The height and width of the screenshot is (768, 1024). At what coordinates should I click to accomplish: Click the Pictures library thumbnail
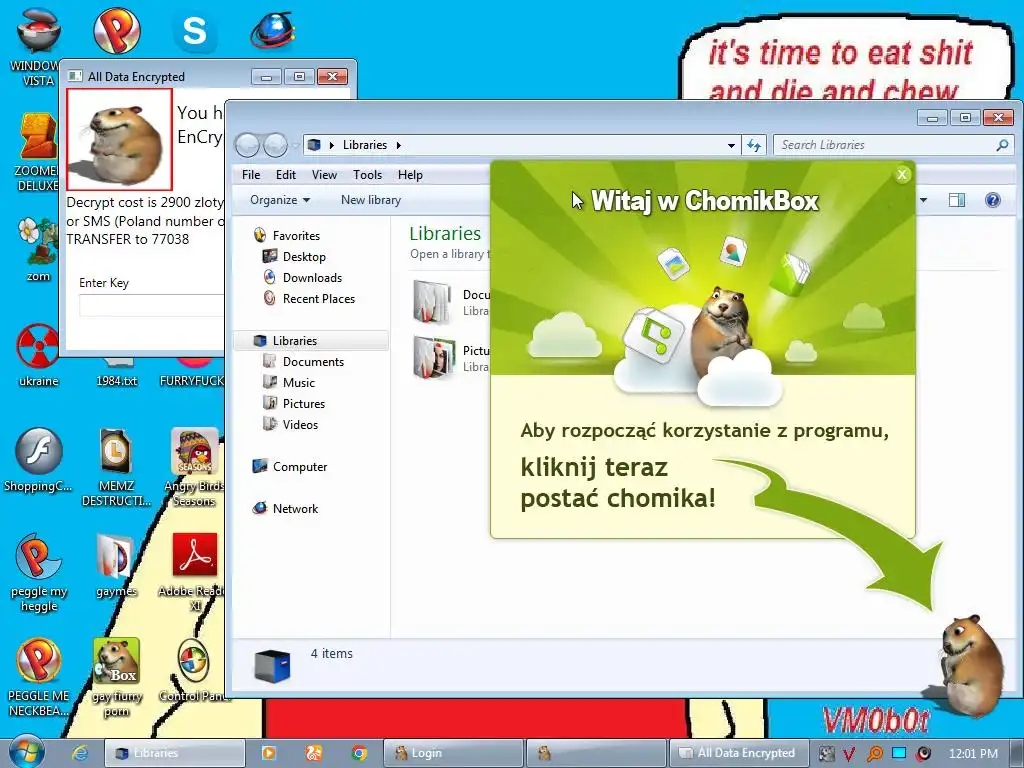pyautogui.click(x=433, y=357)
